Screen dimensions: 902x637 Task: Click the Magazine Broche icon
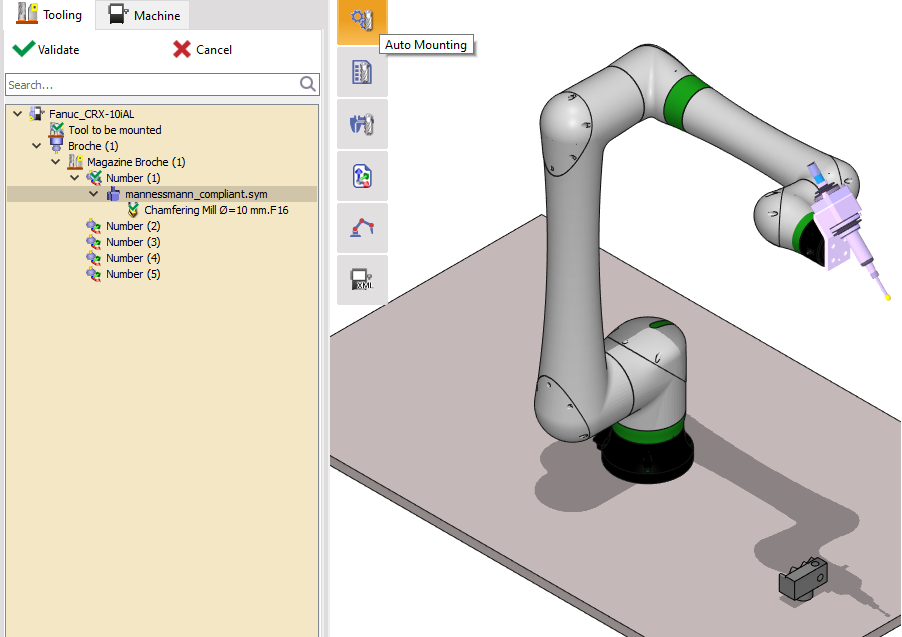click(x=75, y=161)
